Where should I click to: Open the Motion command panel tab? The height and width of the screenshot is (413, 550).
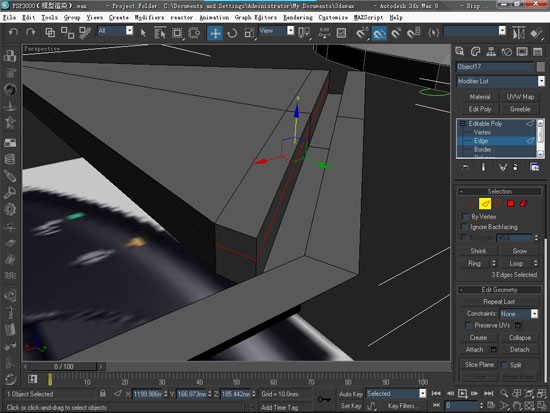pos(507,52)
